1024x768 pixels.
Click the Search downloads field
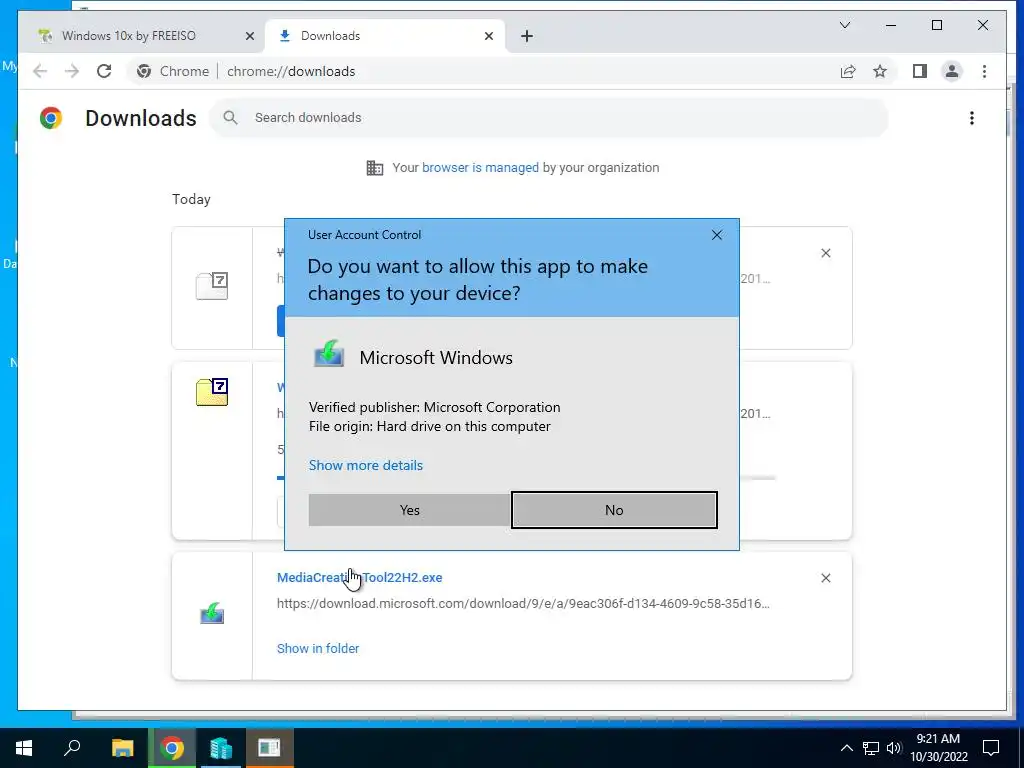[x=549, y=118]
